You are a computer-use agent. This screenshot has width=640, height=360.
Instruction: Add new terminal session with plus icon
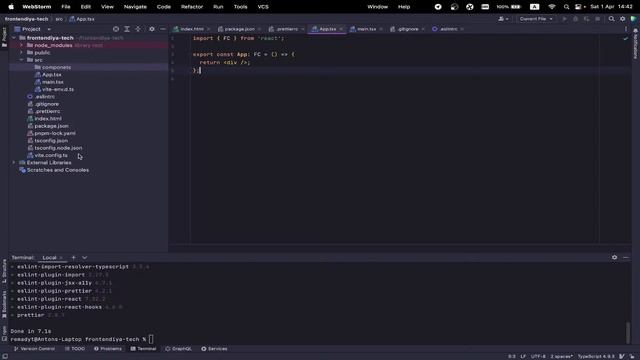pyautogui.click(x=73, y=258)
